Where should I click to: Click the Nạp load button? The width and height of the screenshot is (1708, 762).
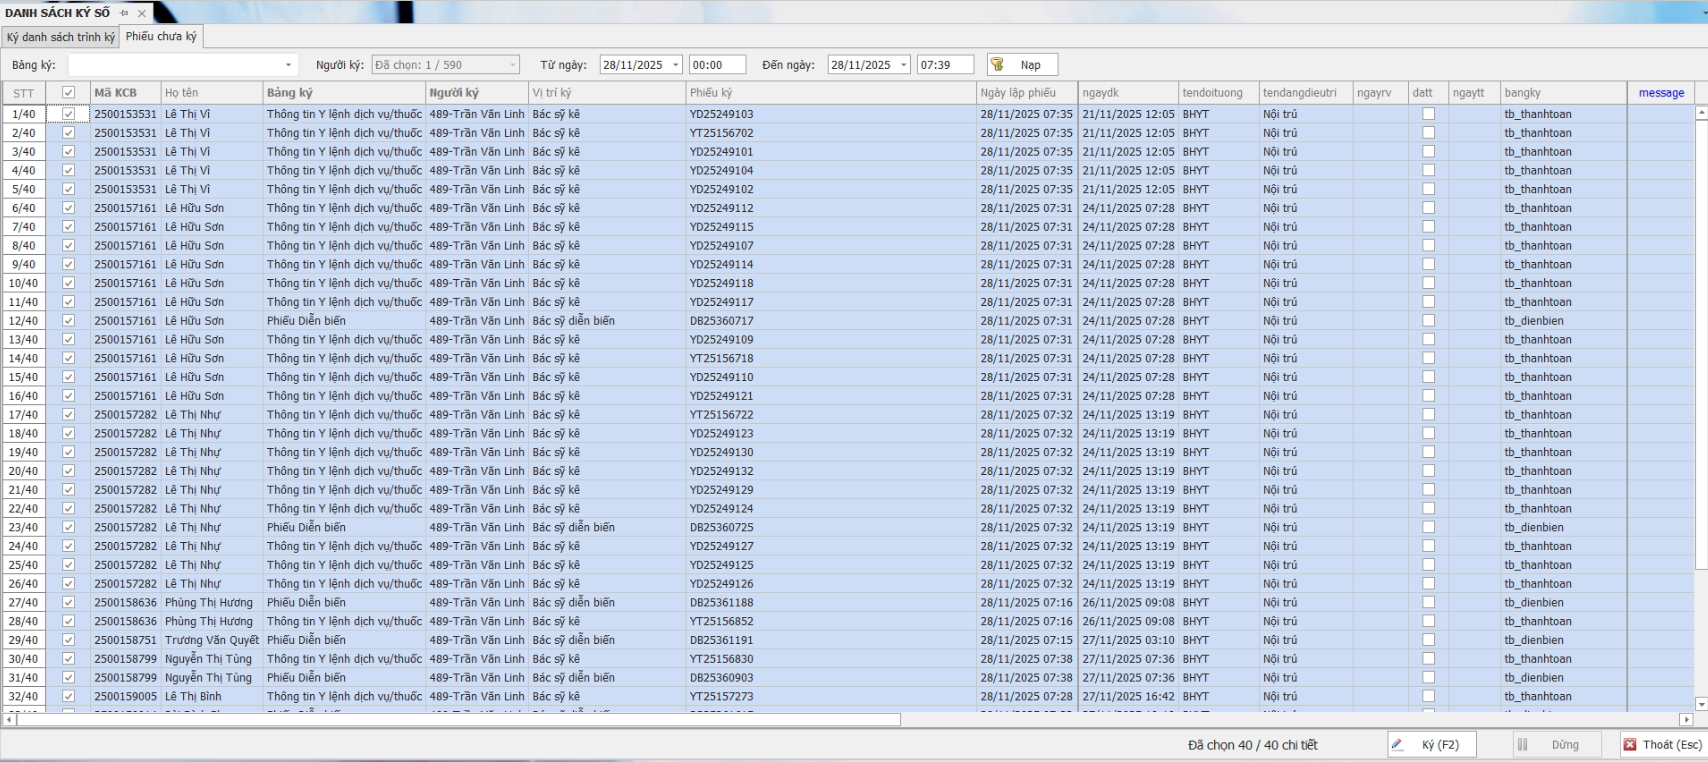coord(1021,65)
